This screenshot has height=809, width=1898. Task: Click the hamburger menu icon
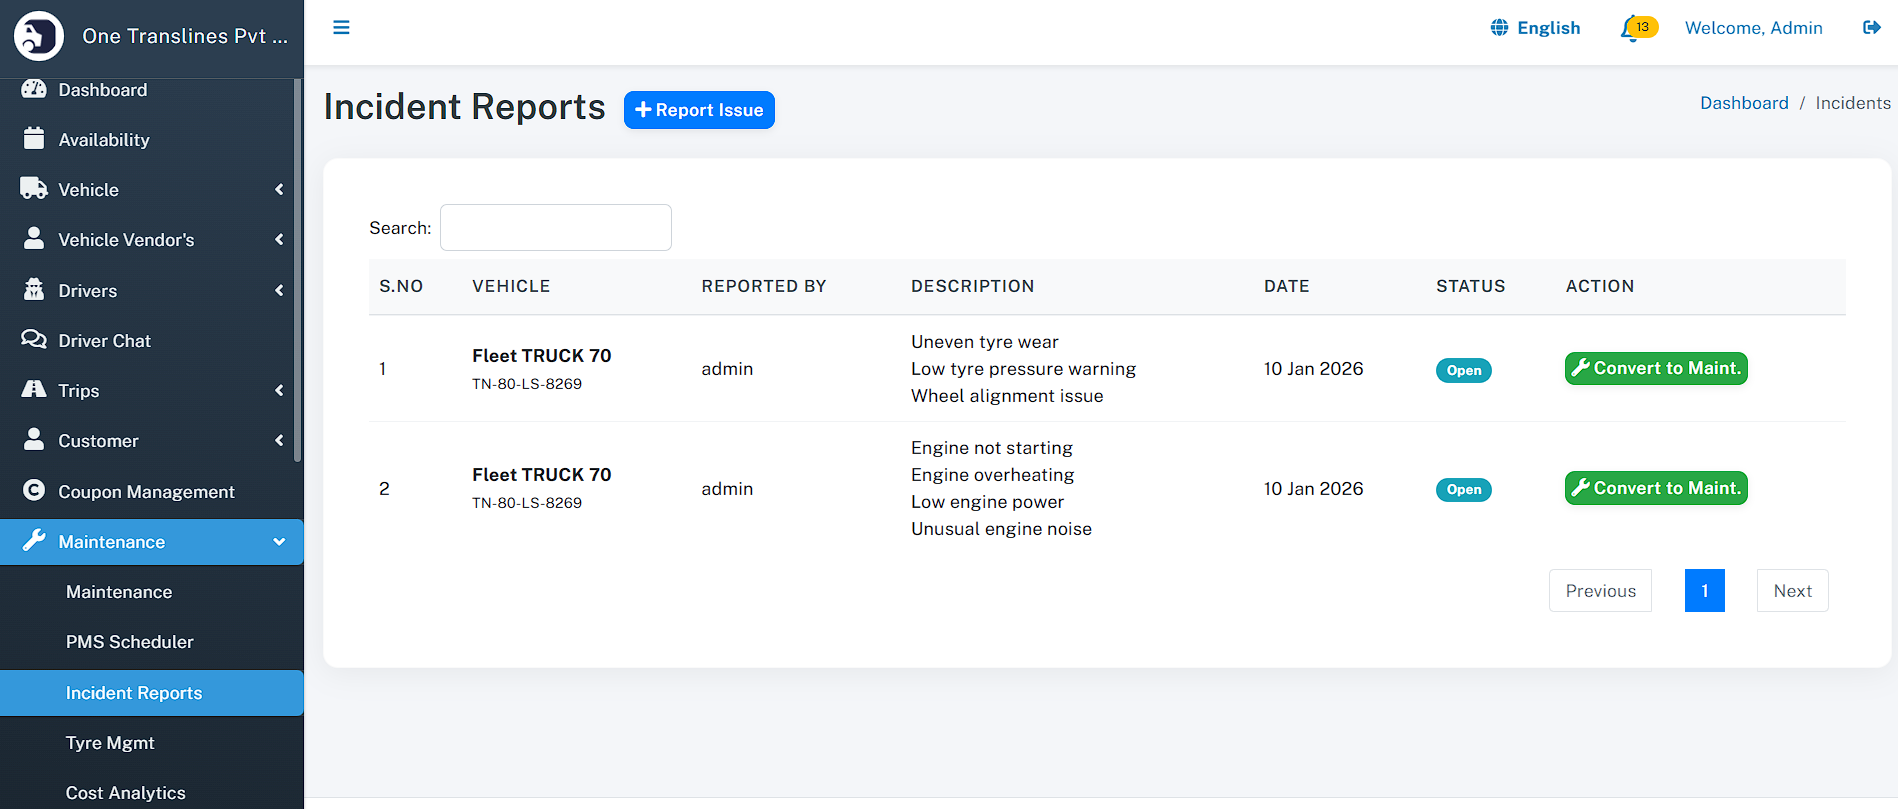pyautogui.click(x=341, y=28)
